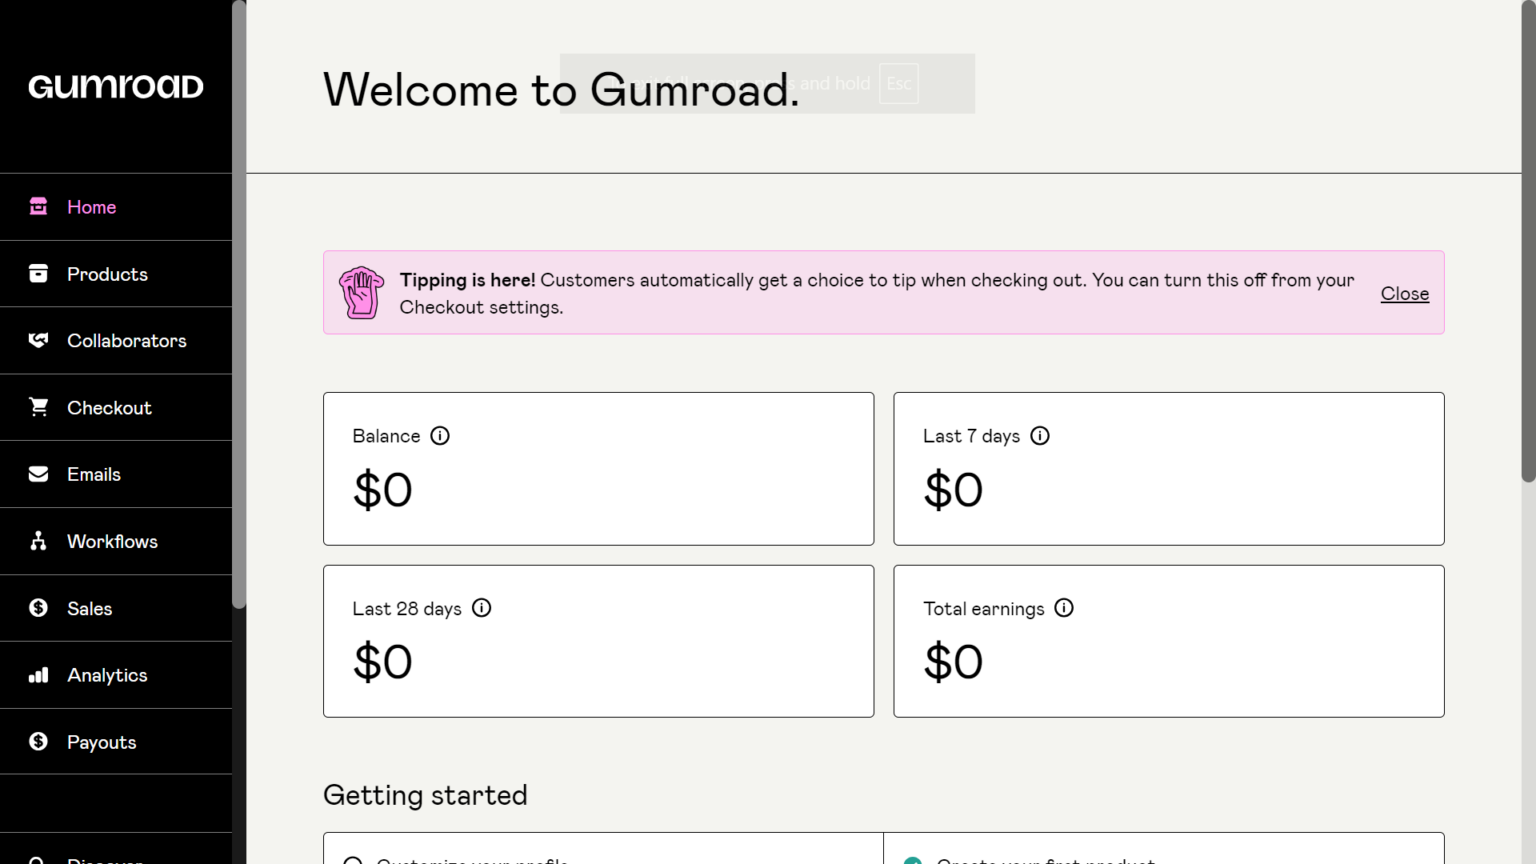The width and height of the screenshot is (1536, 864).
Task: Click the Workflows diagram icon
Action: pyautogui.click(x=39, y=541)
